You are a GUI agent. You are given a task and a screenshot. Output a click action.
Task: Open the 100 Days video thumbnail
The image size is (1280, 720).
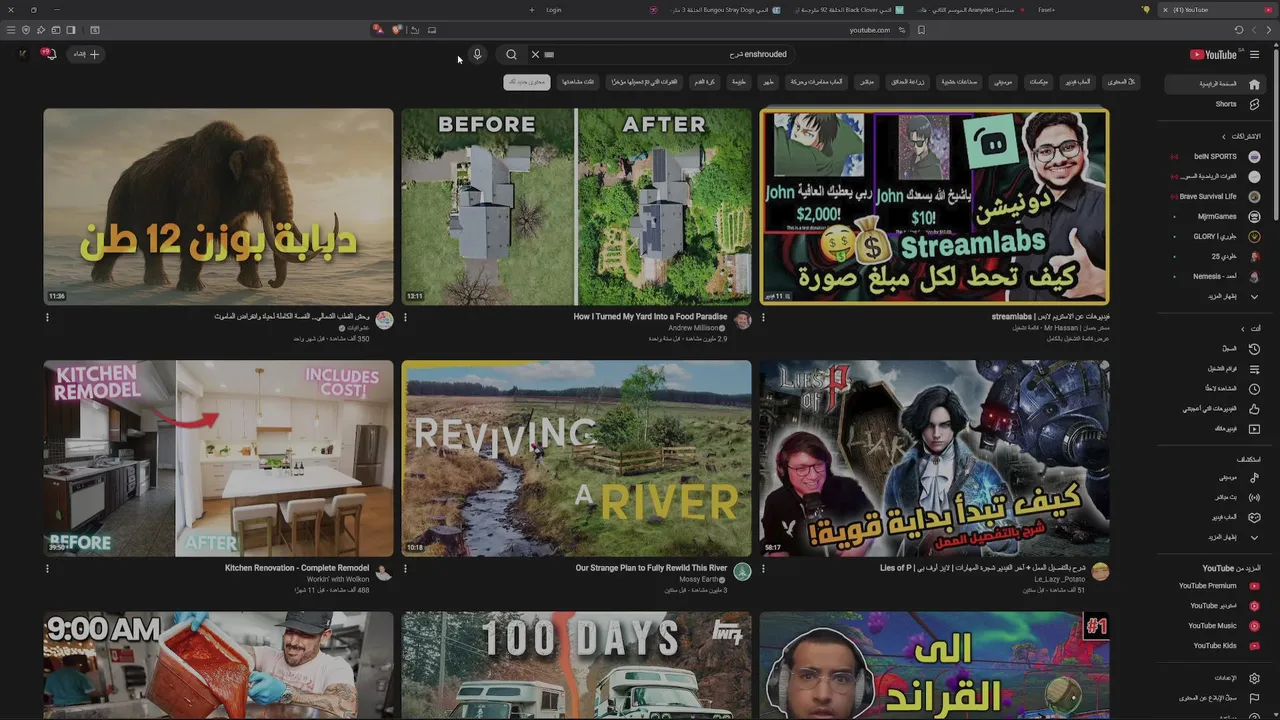point(576,666)
